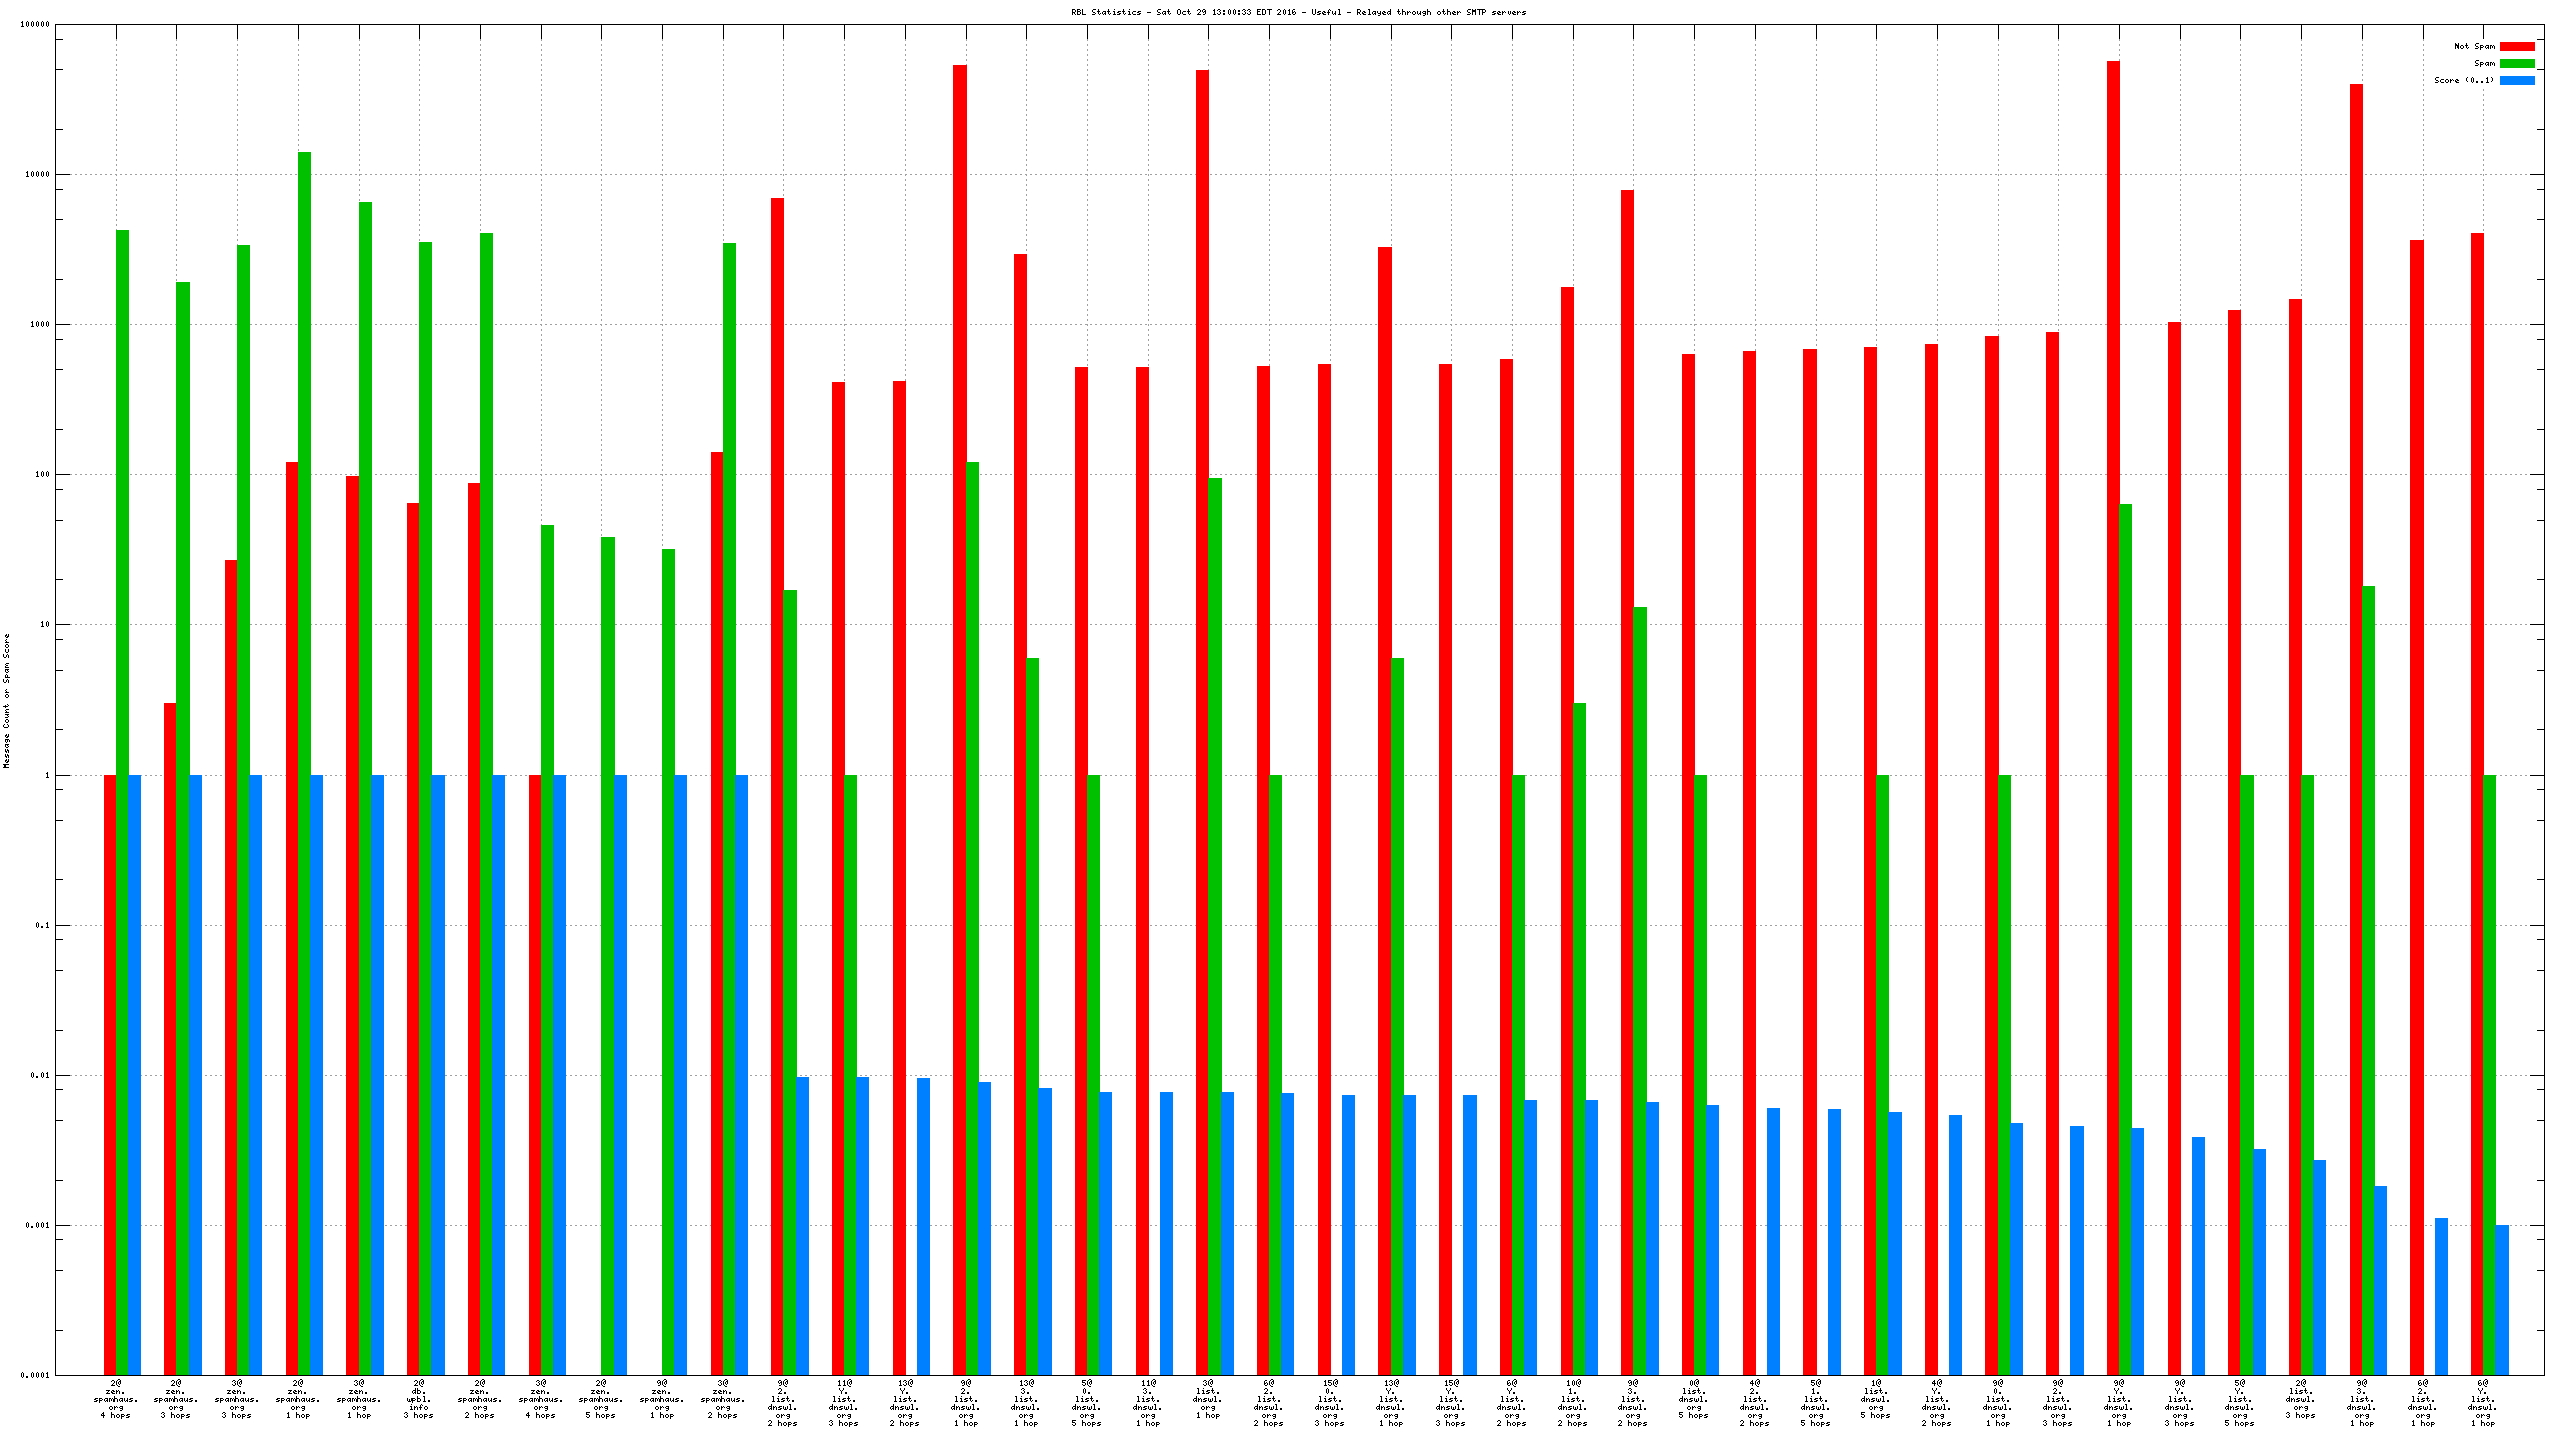Click the zen.spamhaus.org 5 hops axis label
Screen dimensions: 2560x1440
(x=601, y=1399)
